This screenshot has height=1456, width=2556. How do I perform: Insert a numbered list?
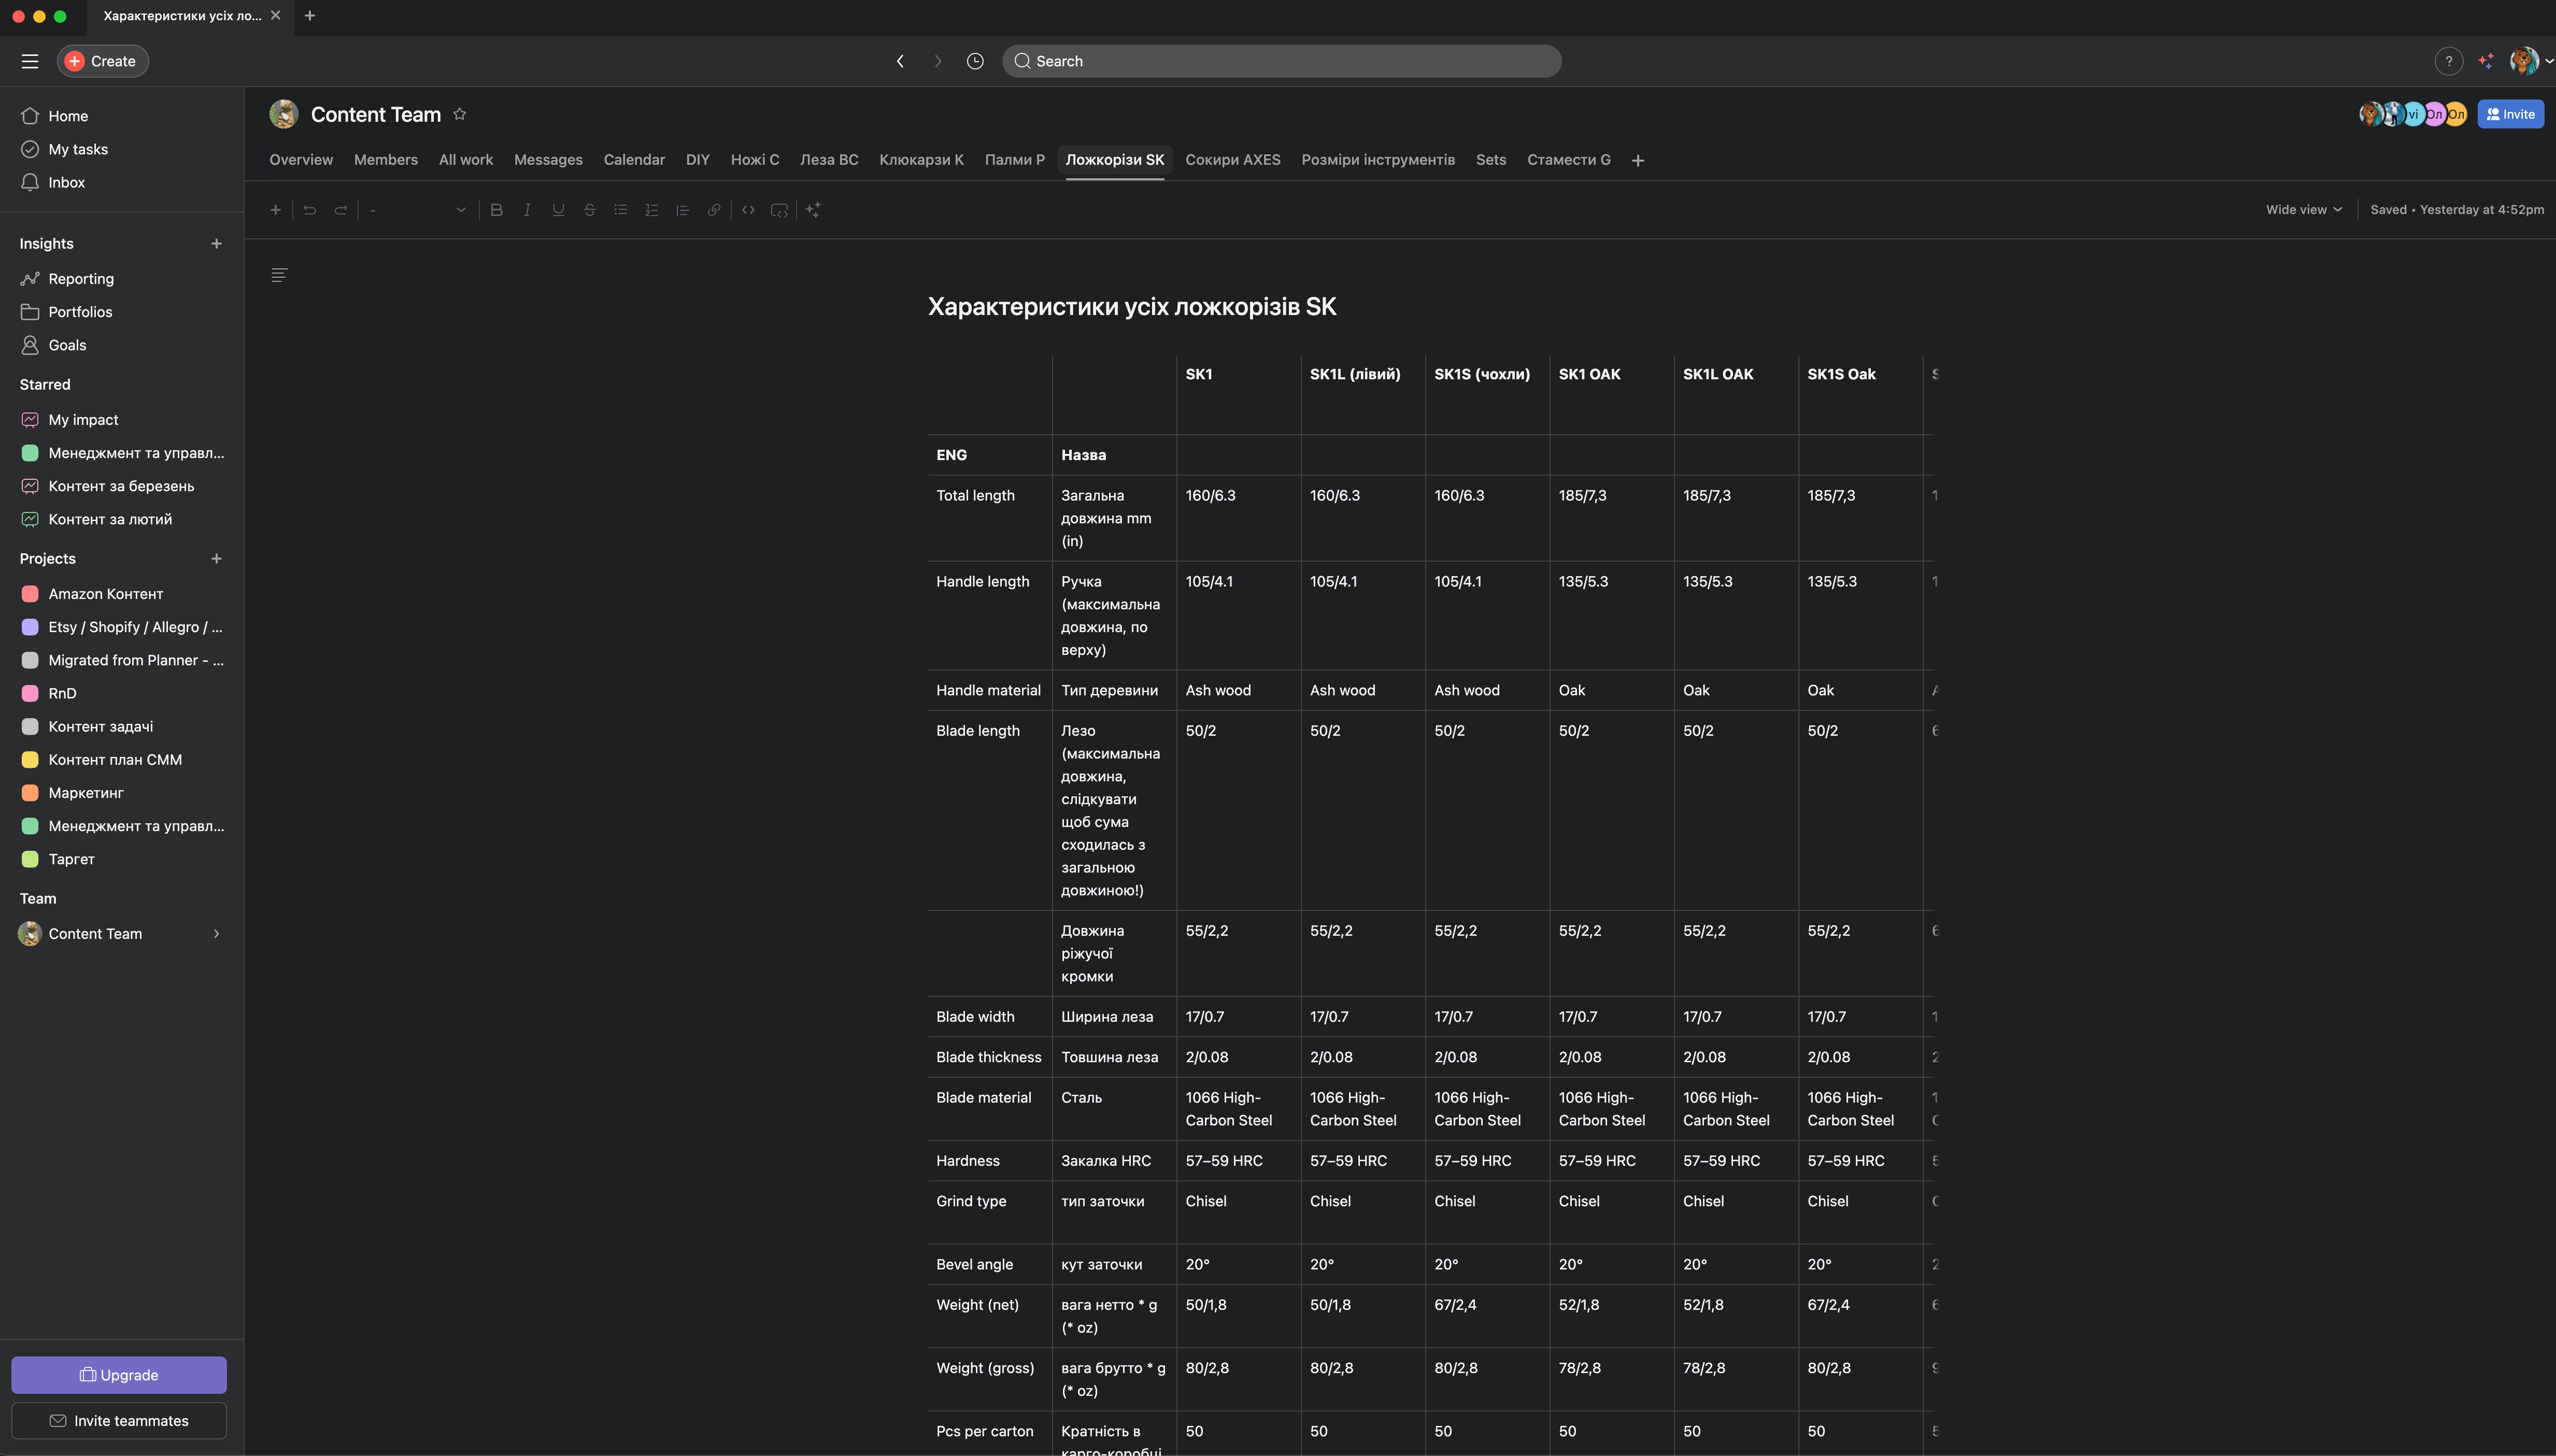pyautogui.click(x=651, y=210)
